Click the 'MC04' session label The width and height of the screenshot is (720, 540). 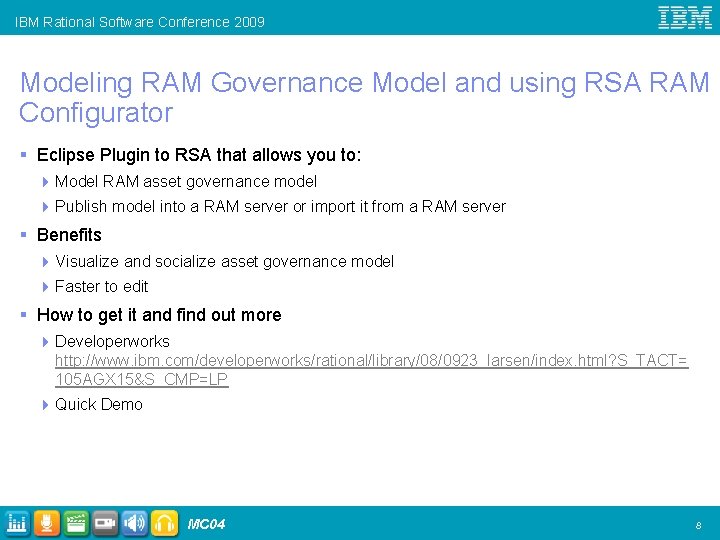[206, 524]
